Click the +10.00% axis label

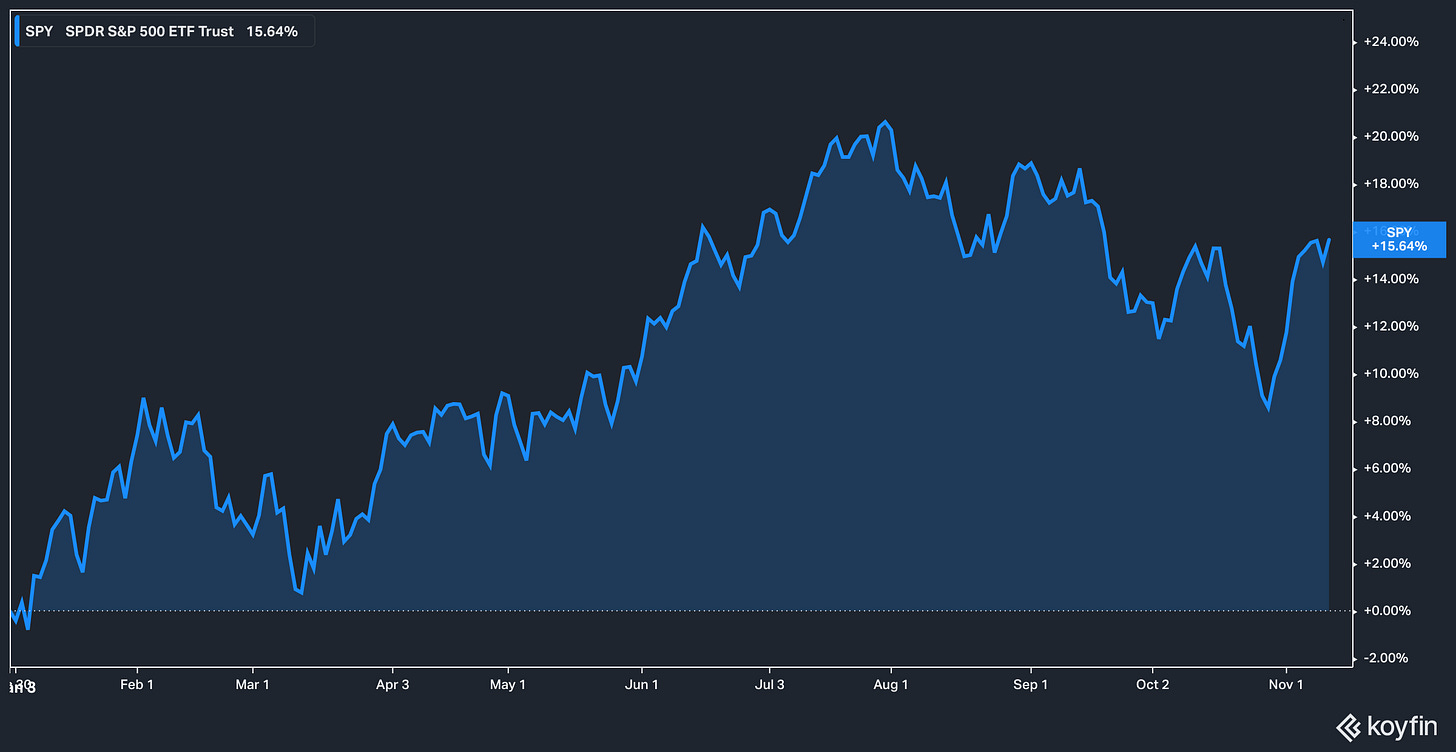pyautogui.click(x=1391, y=374)
